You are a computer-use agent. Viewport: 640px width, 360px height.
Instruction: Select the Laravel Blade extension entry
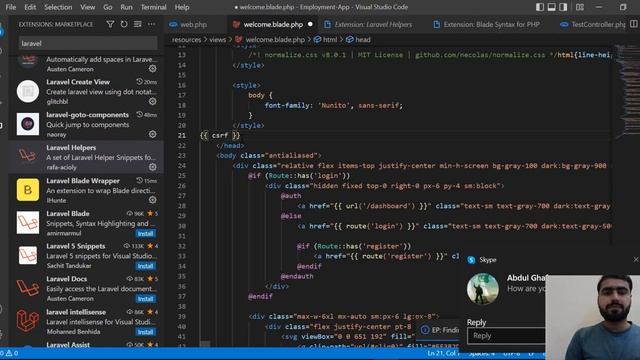[x=87, y=223]
